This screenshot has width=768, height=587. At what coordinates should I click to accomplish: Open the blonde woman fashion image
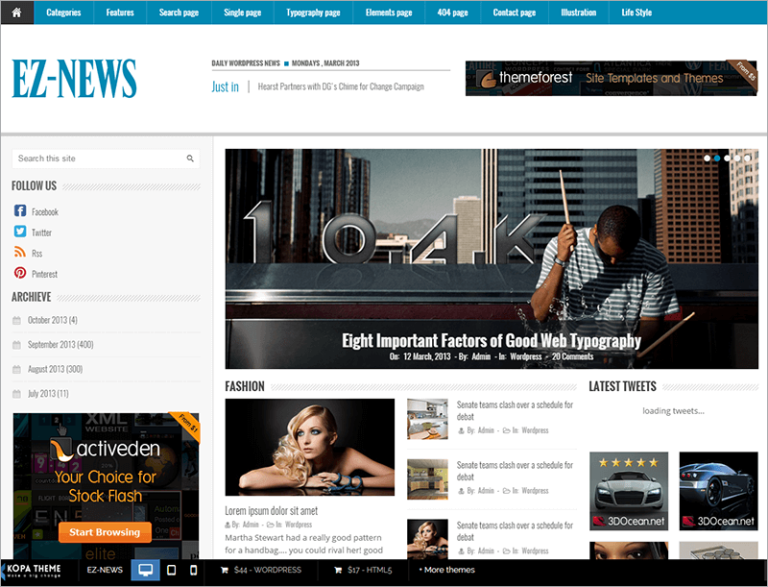click(310, 447)
